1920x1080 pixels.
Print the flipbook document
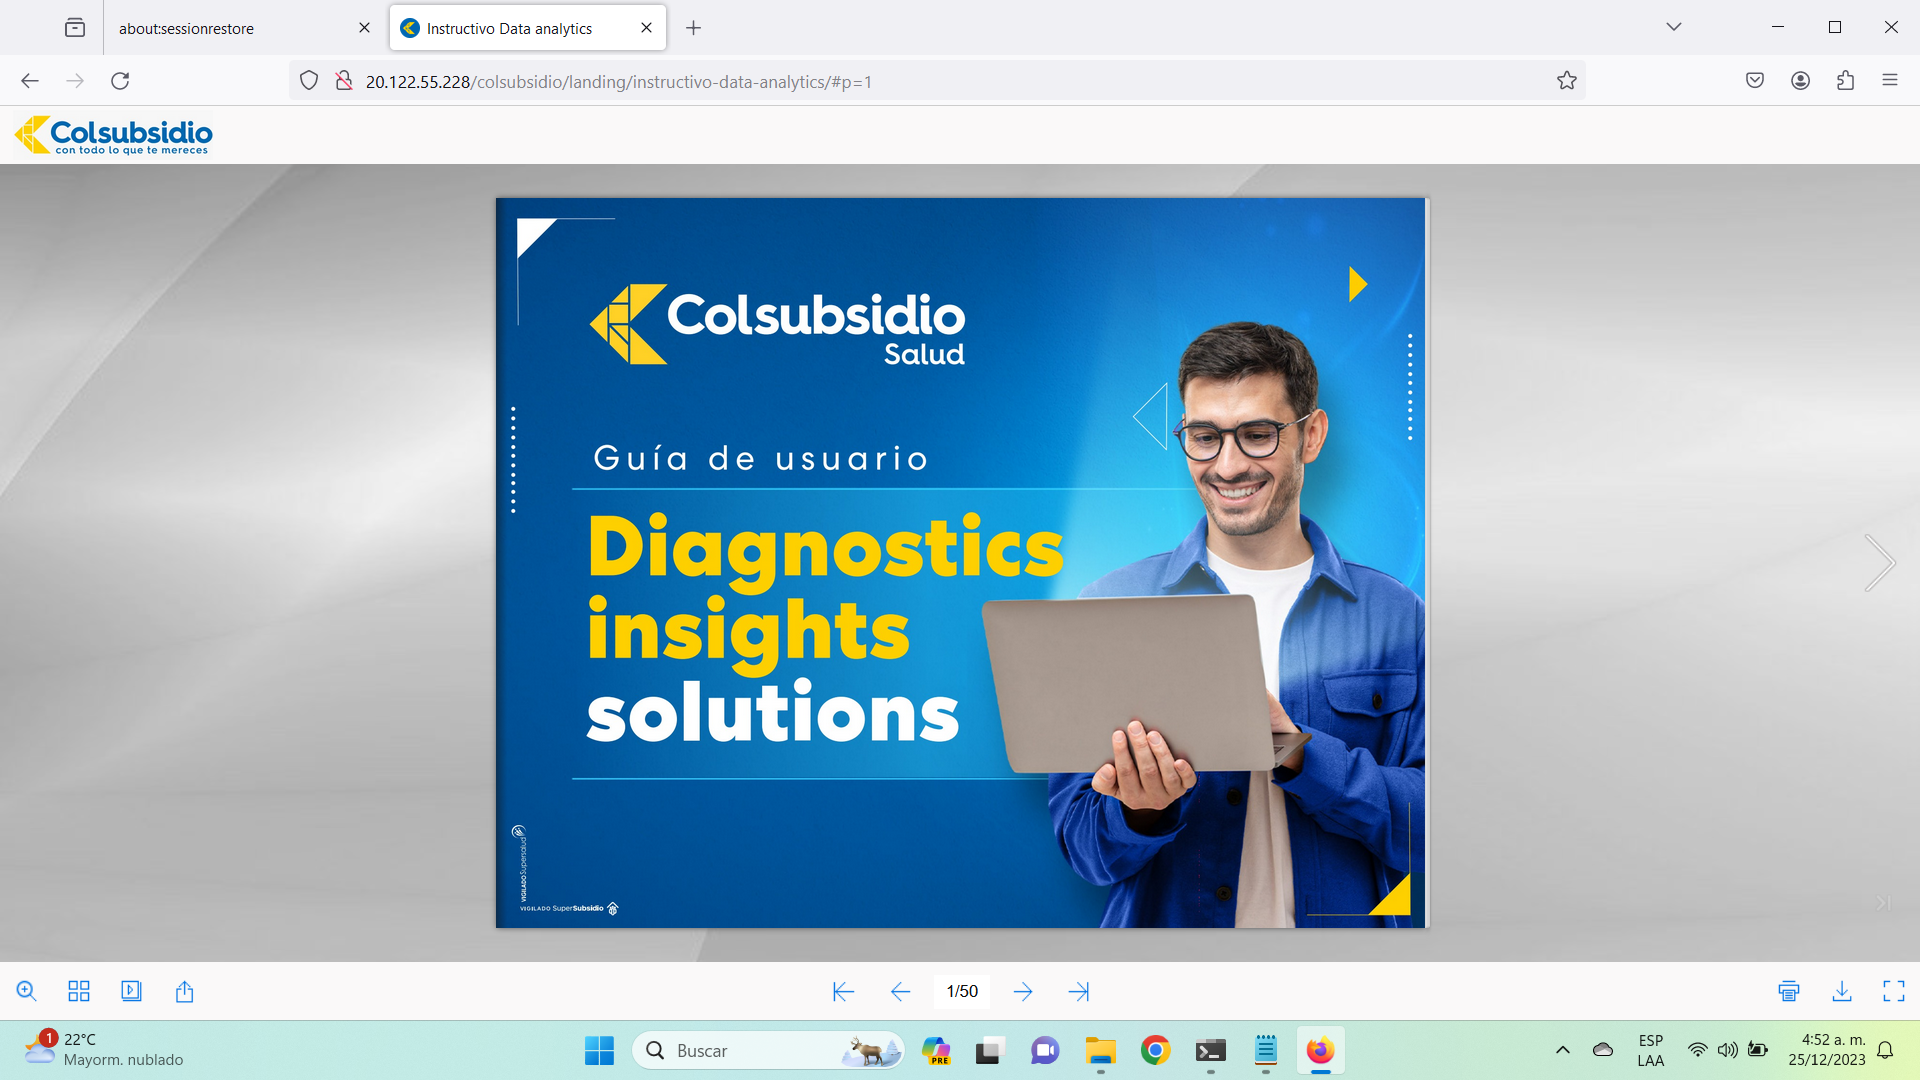pyautogui.click(x=1789, y=991)
